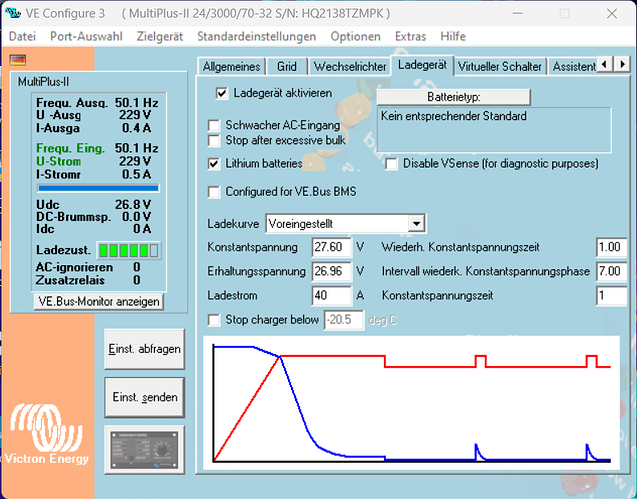Click the VE.Bus-Monitor anzeigen button
This screenshot has width=637, height=499.
click(x=98, y=301)
